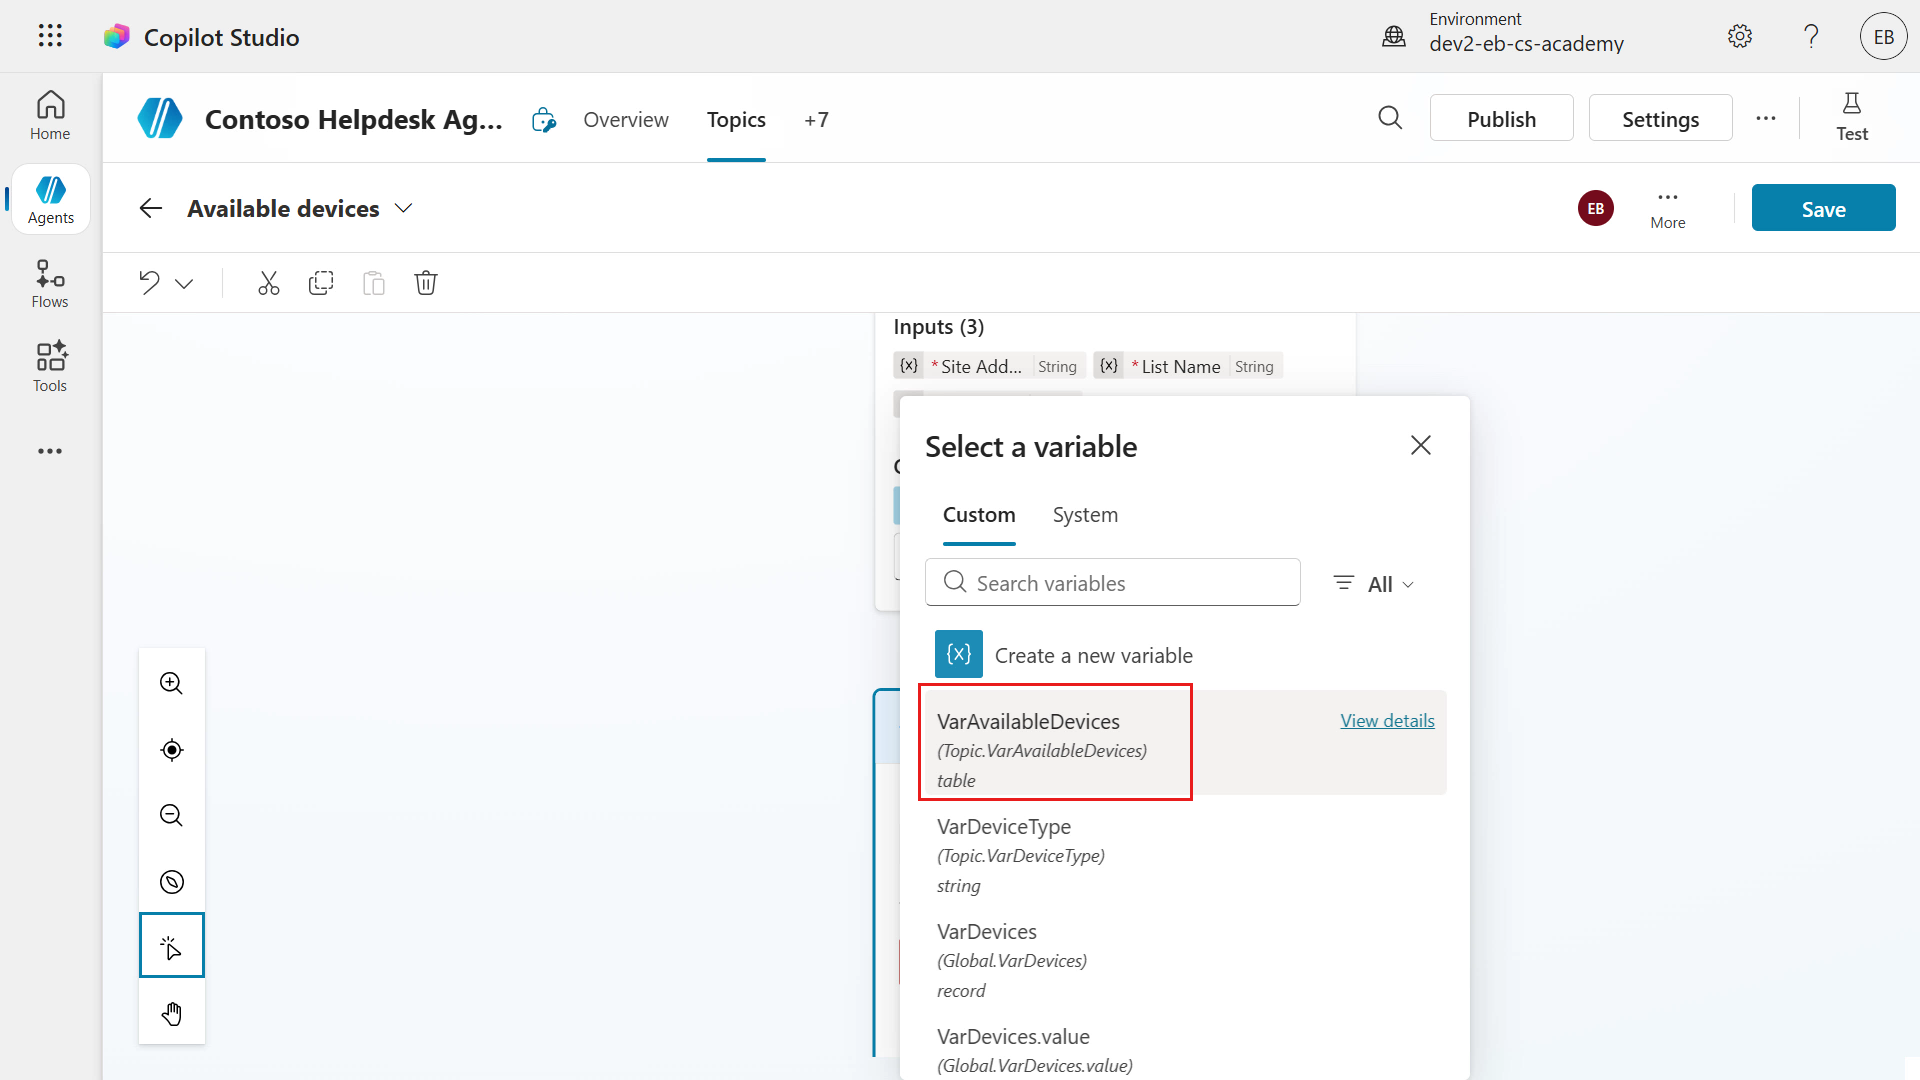Open Tools in left sidebar
Image resolution: width=1920 pixels, height=1080 pixels.
(50, 367)
